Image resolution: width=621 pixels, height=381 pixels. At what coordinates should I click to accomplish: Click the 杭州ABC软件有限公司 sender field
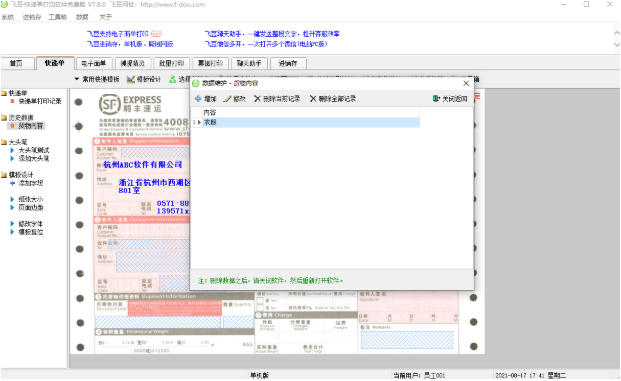click(x=143, y=164)
